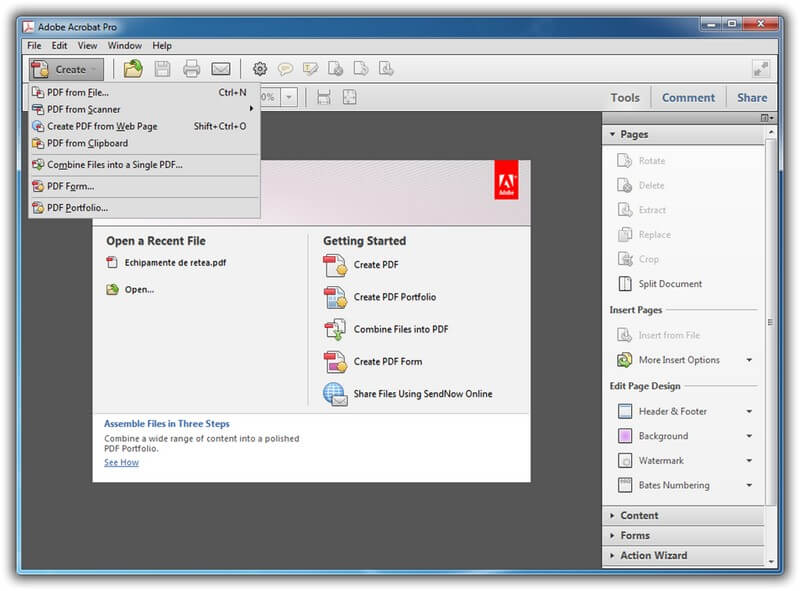This screenshot has height=591, width=800.
Task: Click the Delete icon in Pages panel
Action: [624, 185]
